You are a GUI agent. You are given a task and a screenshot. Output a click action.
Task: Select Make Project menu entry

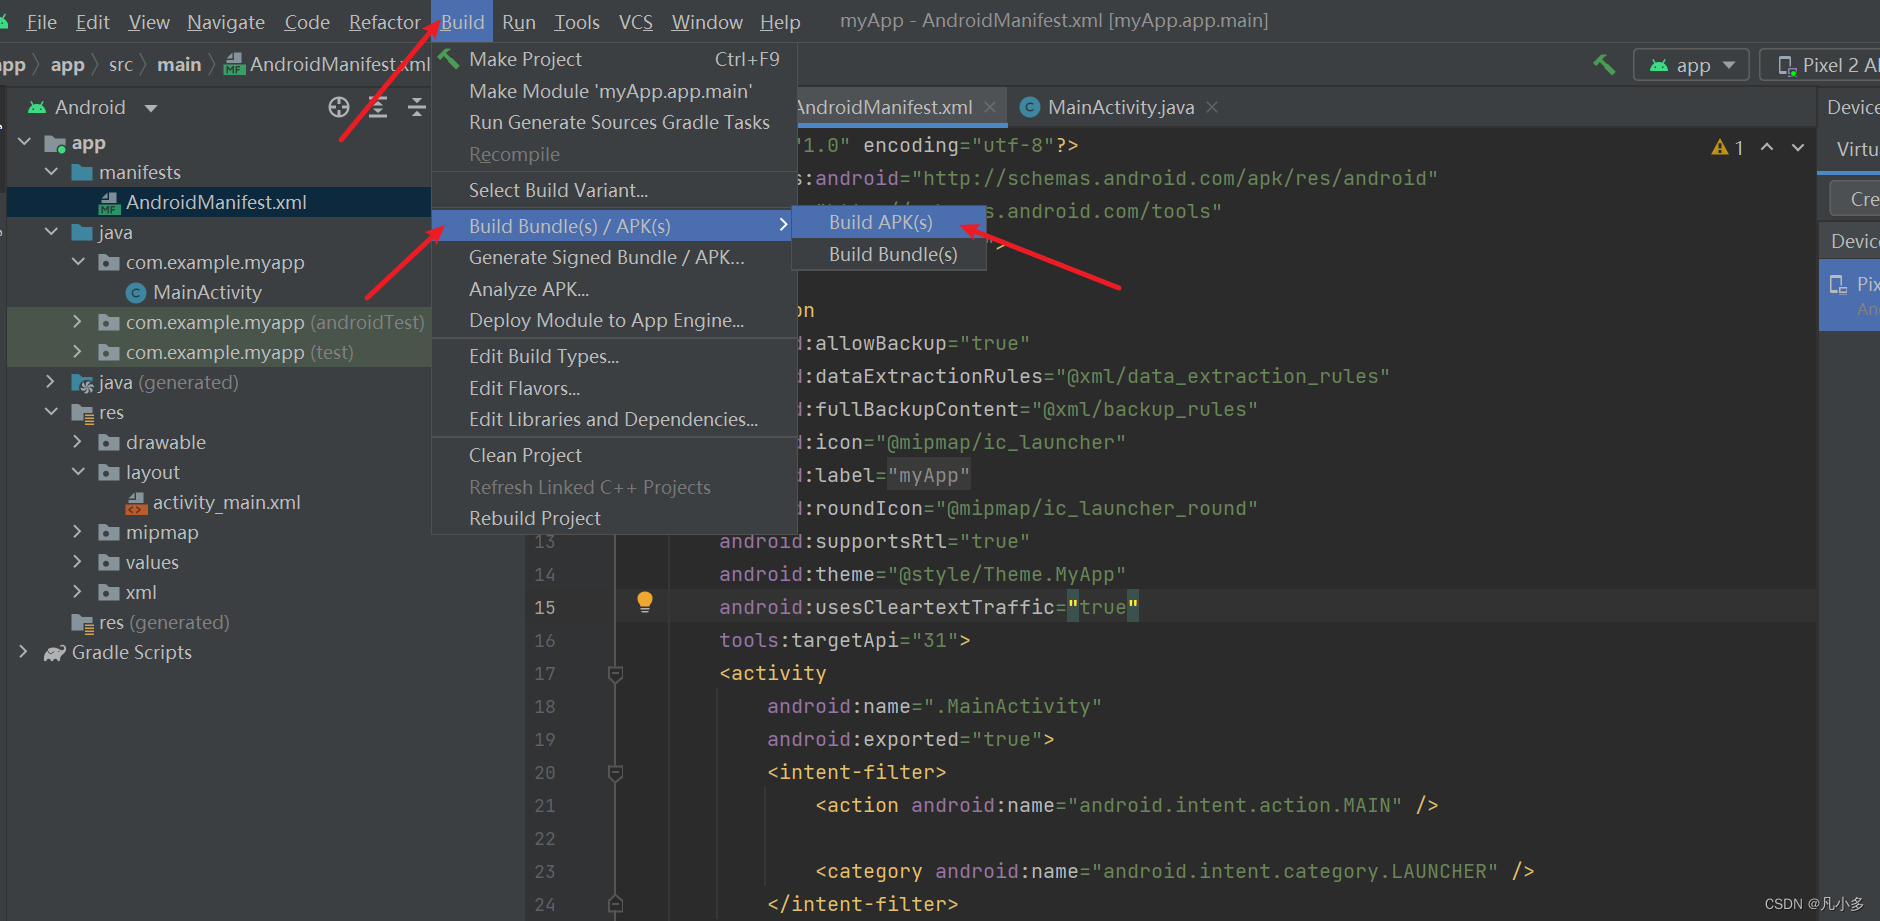coord(613,59)
